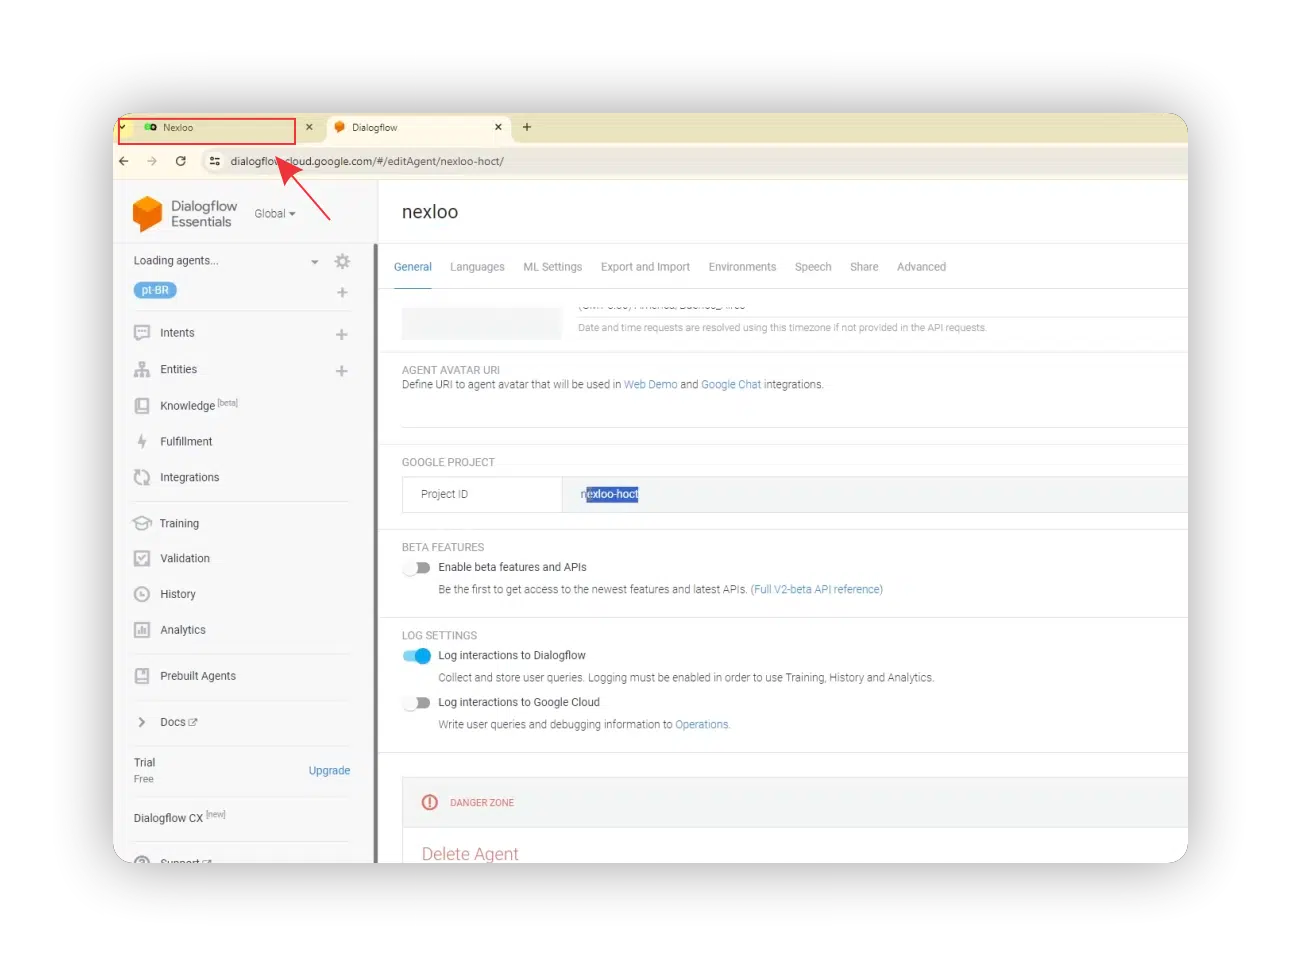Open Validation in sidebar
Viewport: 1301px width, 976px height.
coord(185,558)
